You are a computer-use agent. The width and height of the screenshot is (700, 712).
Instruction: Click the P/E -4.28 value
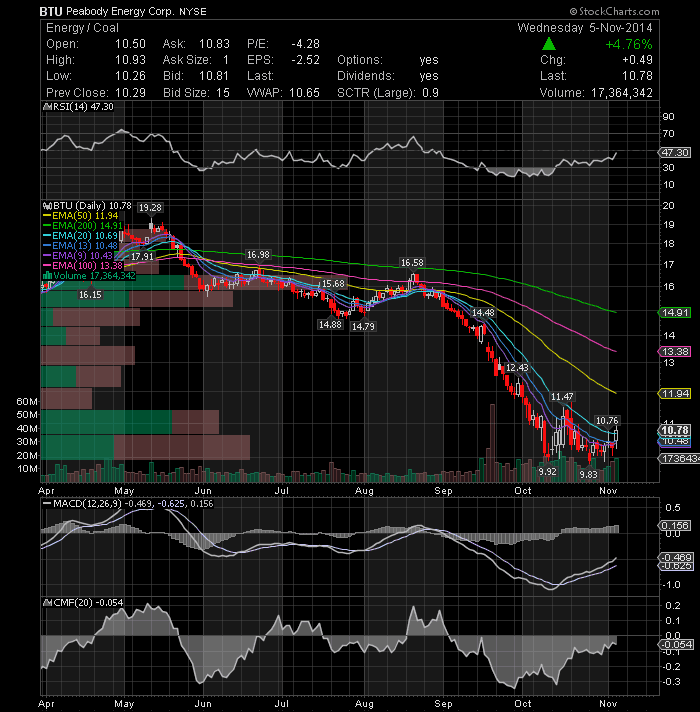(306, 44)
